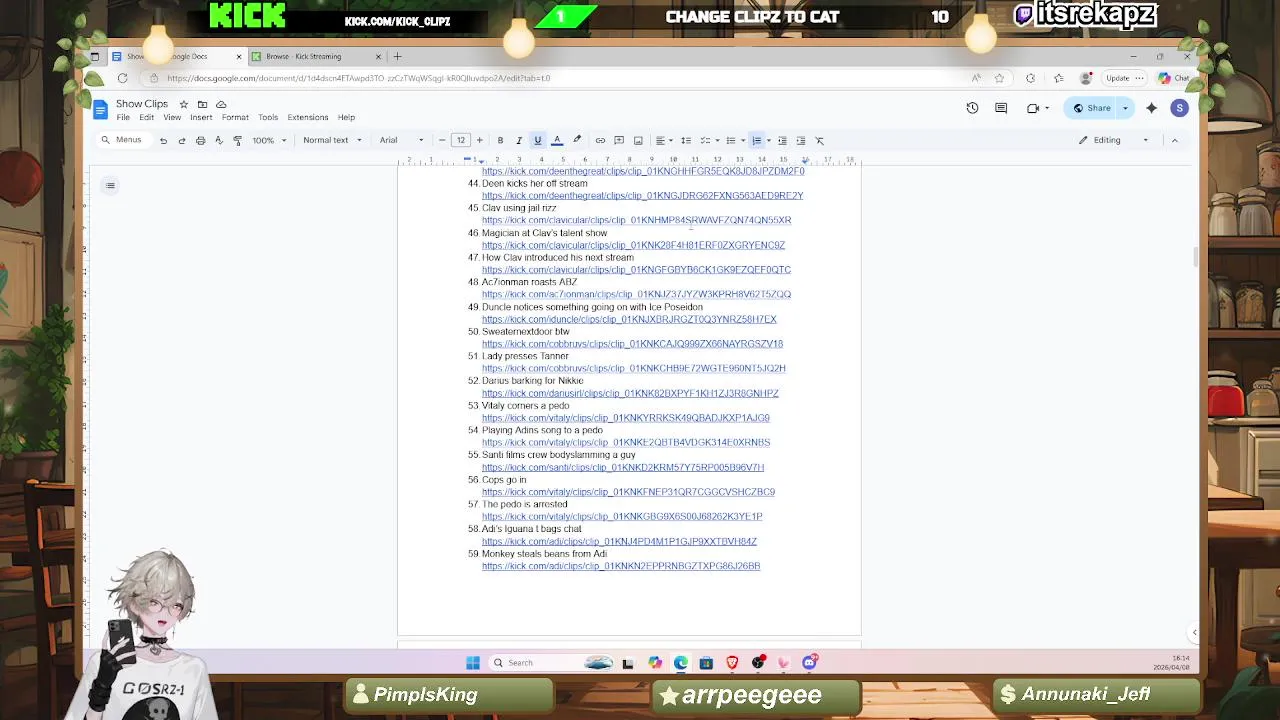Click the Move to folder icon

[202, 104]
